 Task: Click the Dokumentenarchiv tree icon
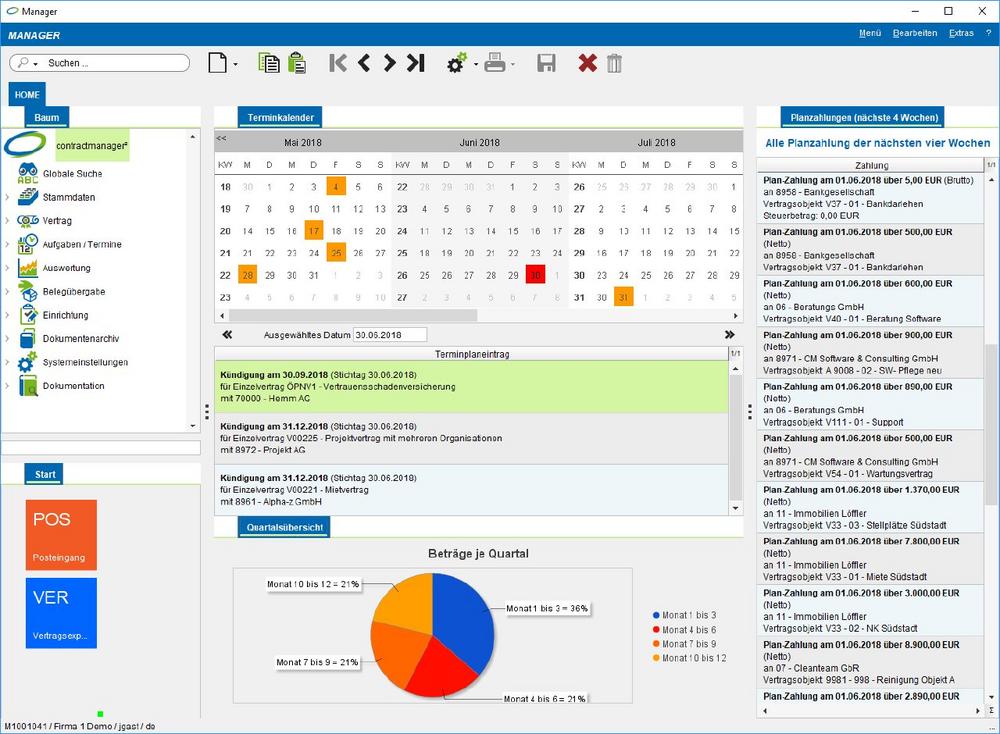tap(28, 339)
